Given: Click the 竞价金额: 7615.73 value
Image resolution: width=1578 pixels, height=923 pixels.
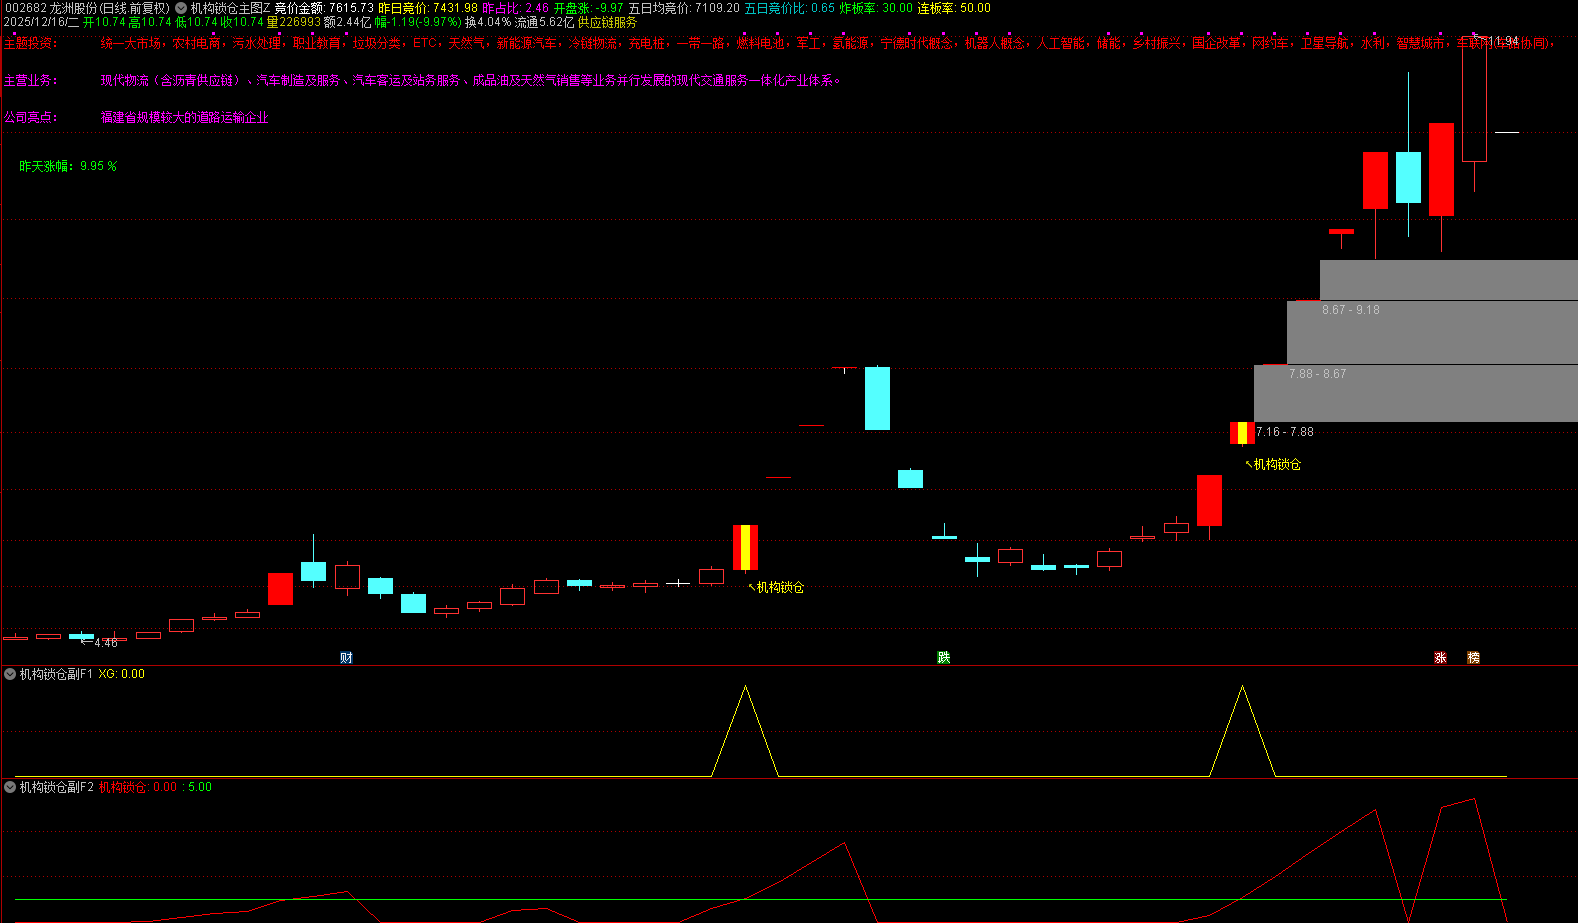Looking at the screenshot, I should point(324,8).
